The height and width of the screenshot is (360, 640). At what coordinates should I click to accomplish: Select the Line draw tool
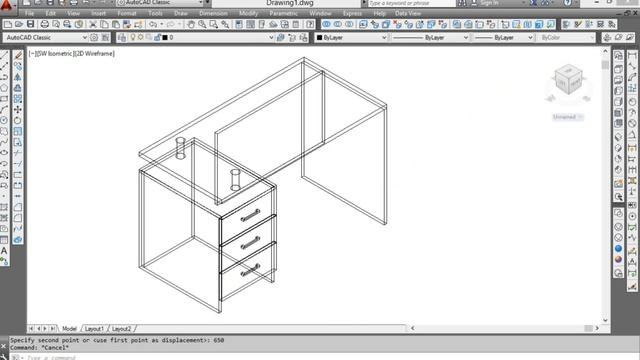point(4,55)
